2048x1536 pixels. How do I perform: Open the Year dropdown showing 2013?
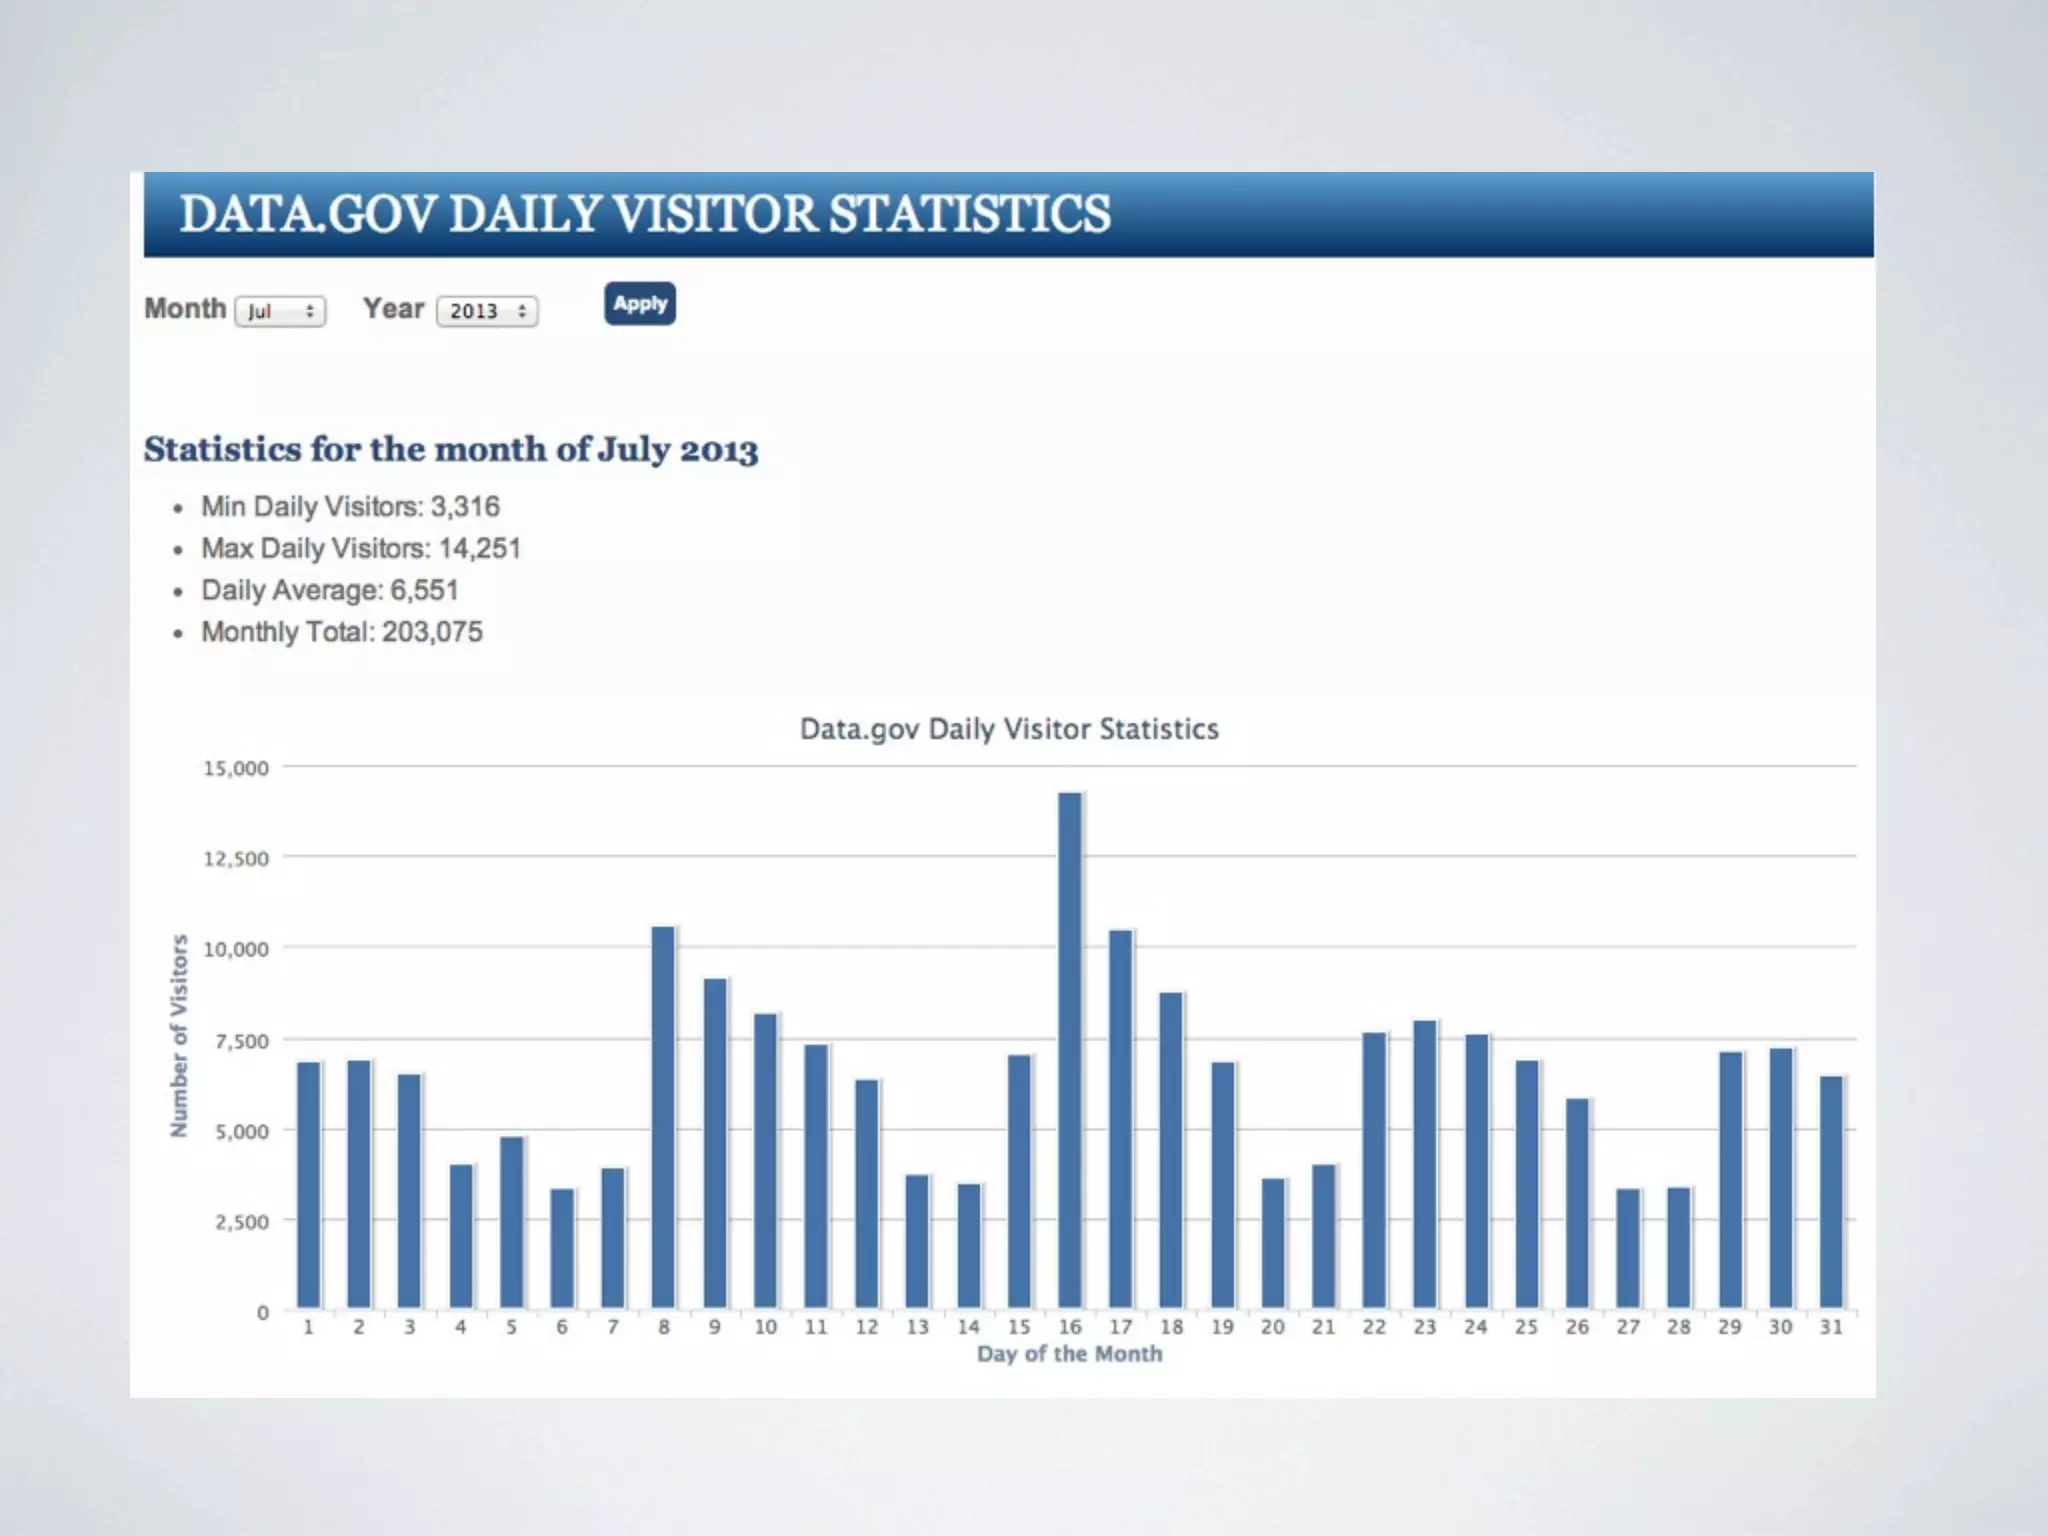(x=487, y=311)
